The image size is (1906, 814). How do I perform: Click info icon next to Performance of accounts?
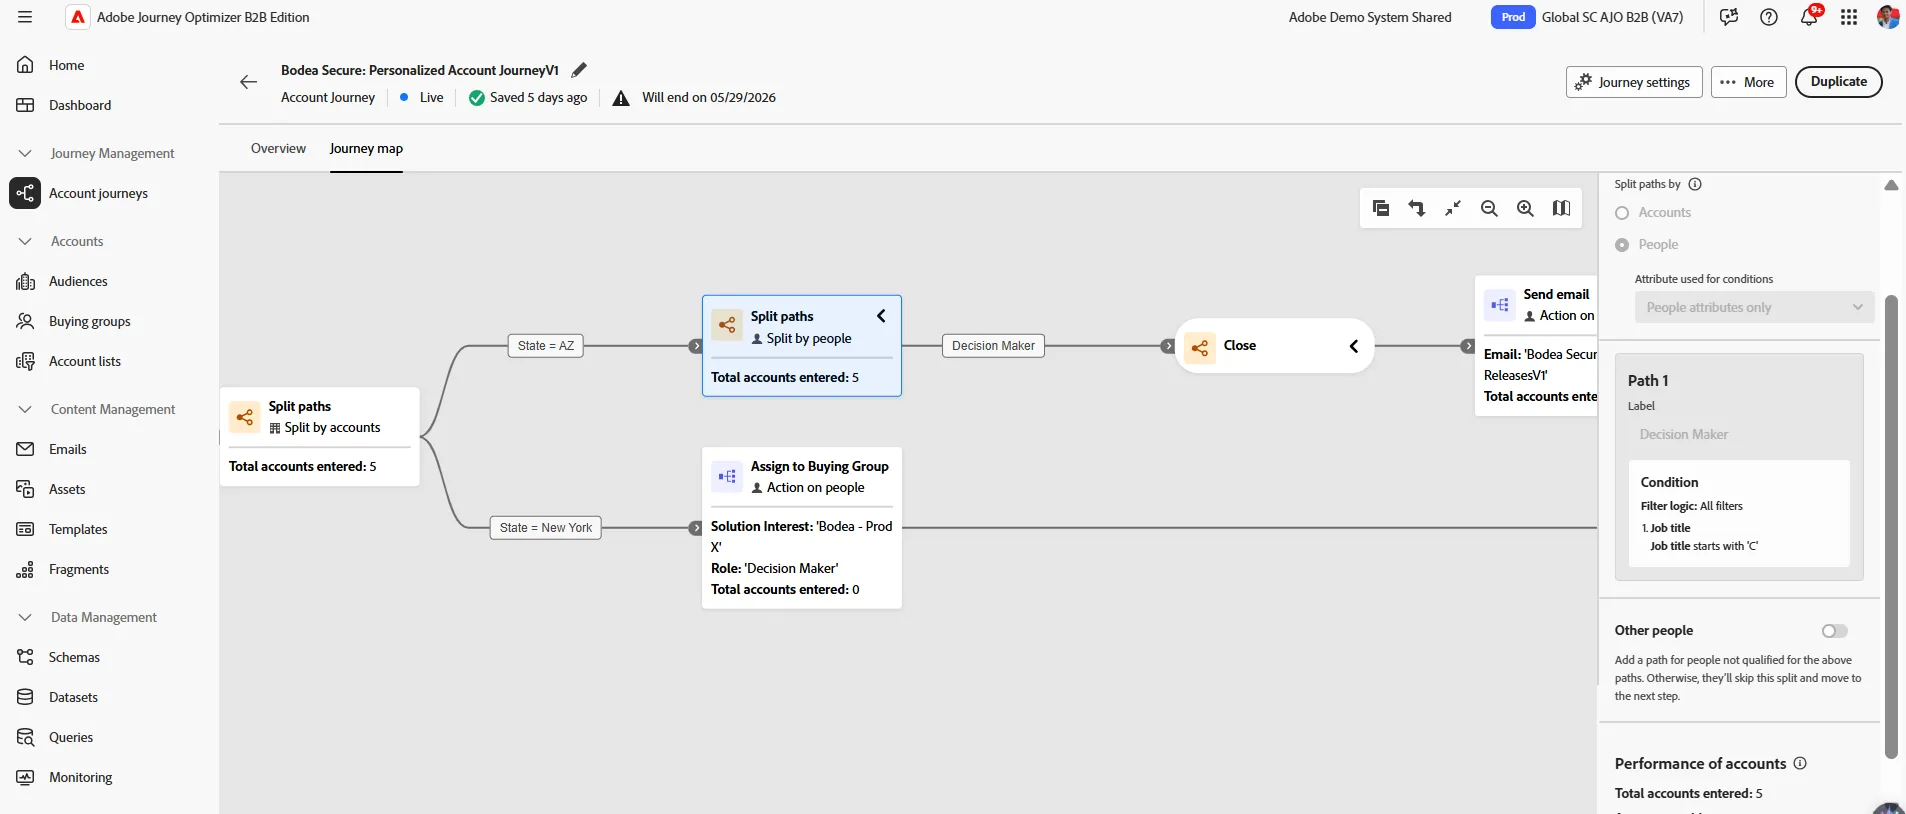[x=1800, y=763]
